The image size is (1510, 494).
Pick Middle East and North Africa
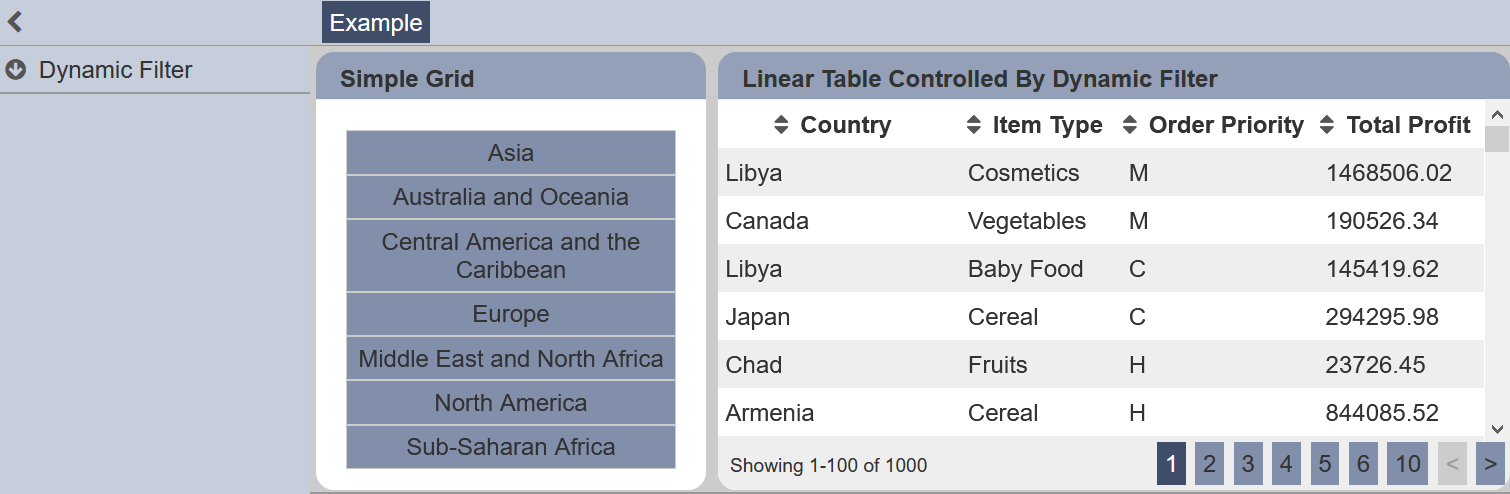511,359
